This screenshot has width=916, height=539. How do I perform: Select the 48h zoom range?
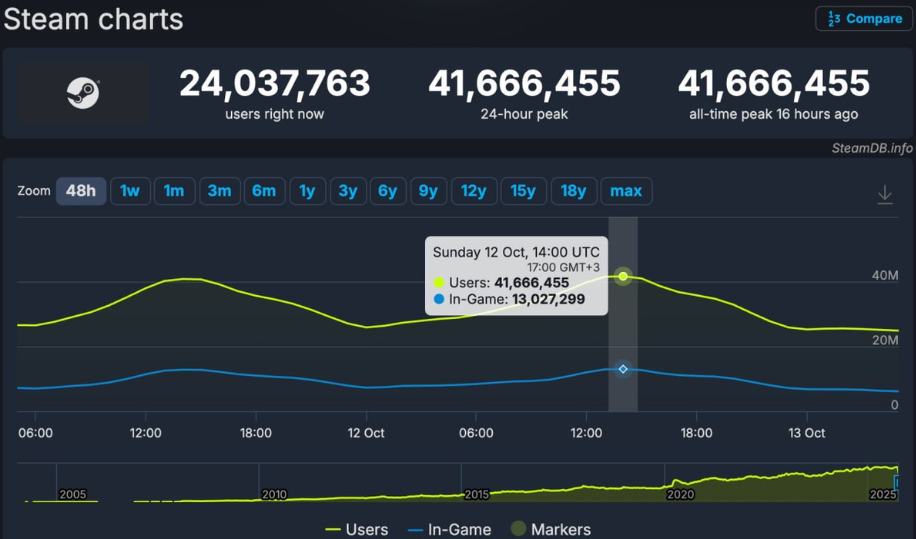[x=81, y=191]
